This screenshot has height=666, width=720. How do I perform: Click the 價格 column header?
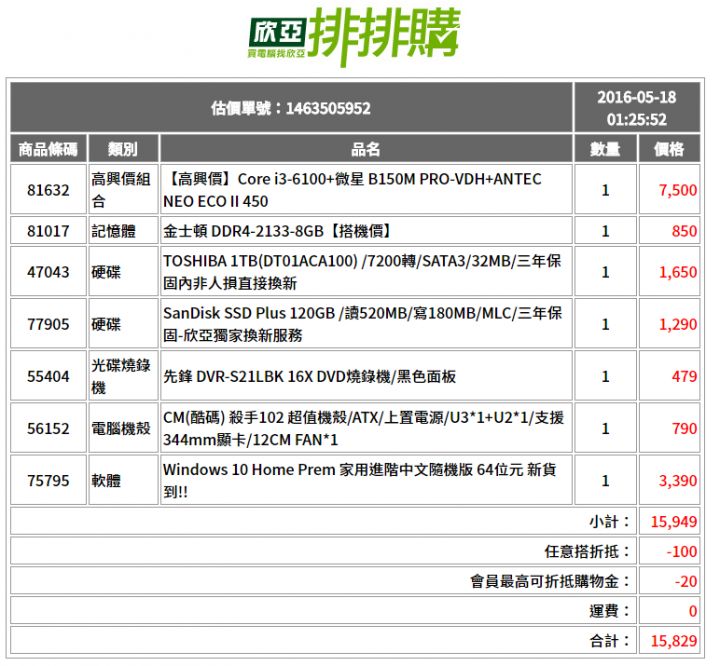(x=669, y=149)
